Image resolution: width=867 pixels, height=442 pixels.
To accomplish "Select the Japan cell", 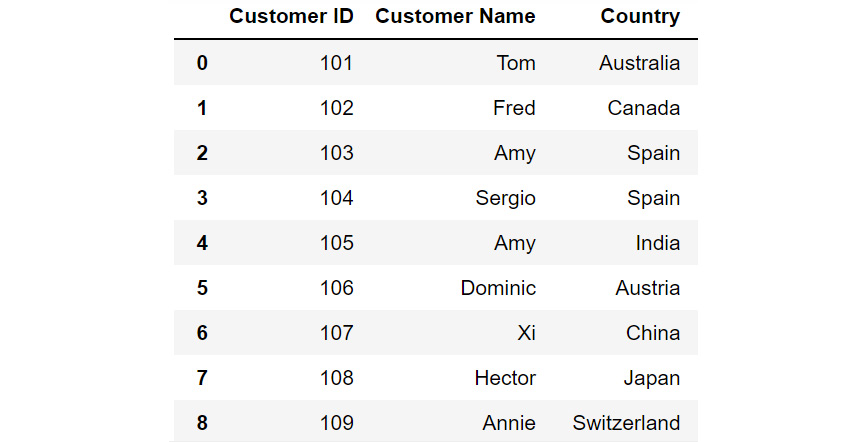I will click(652, 379).
